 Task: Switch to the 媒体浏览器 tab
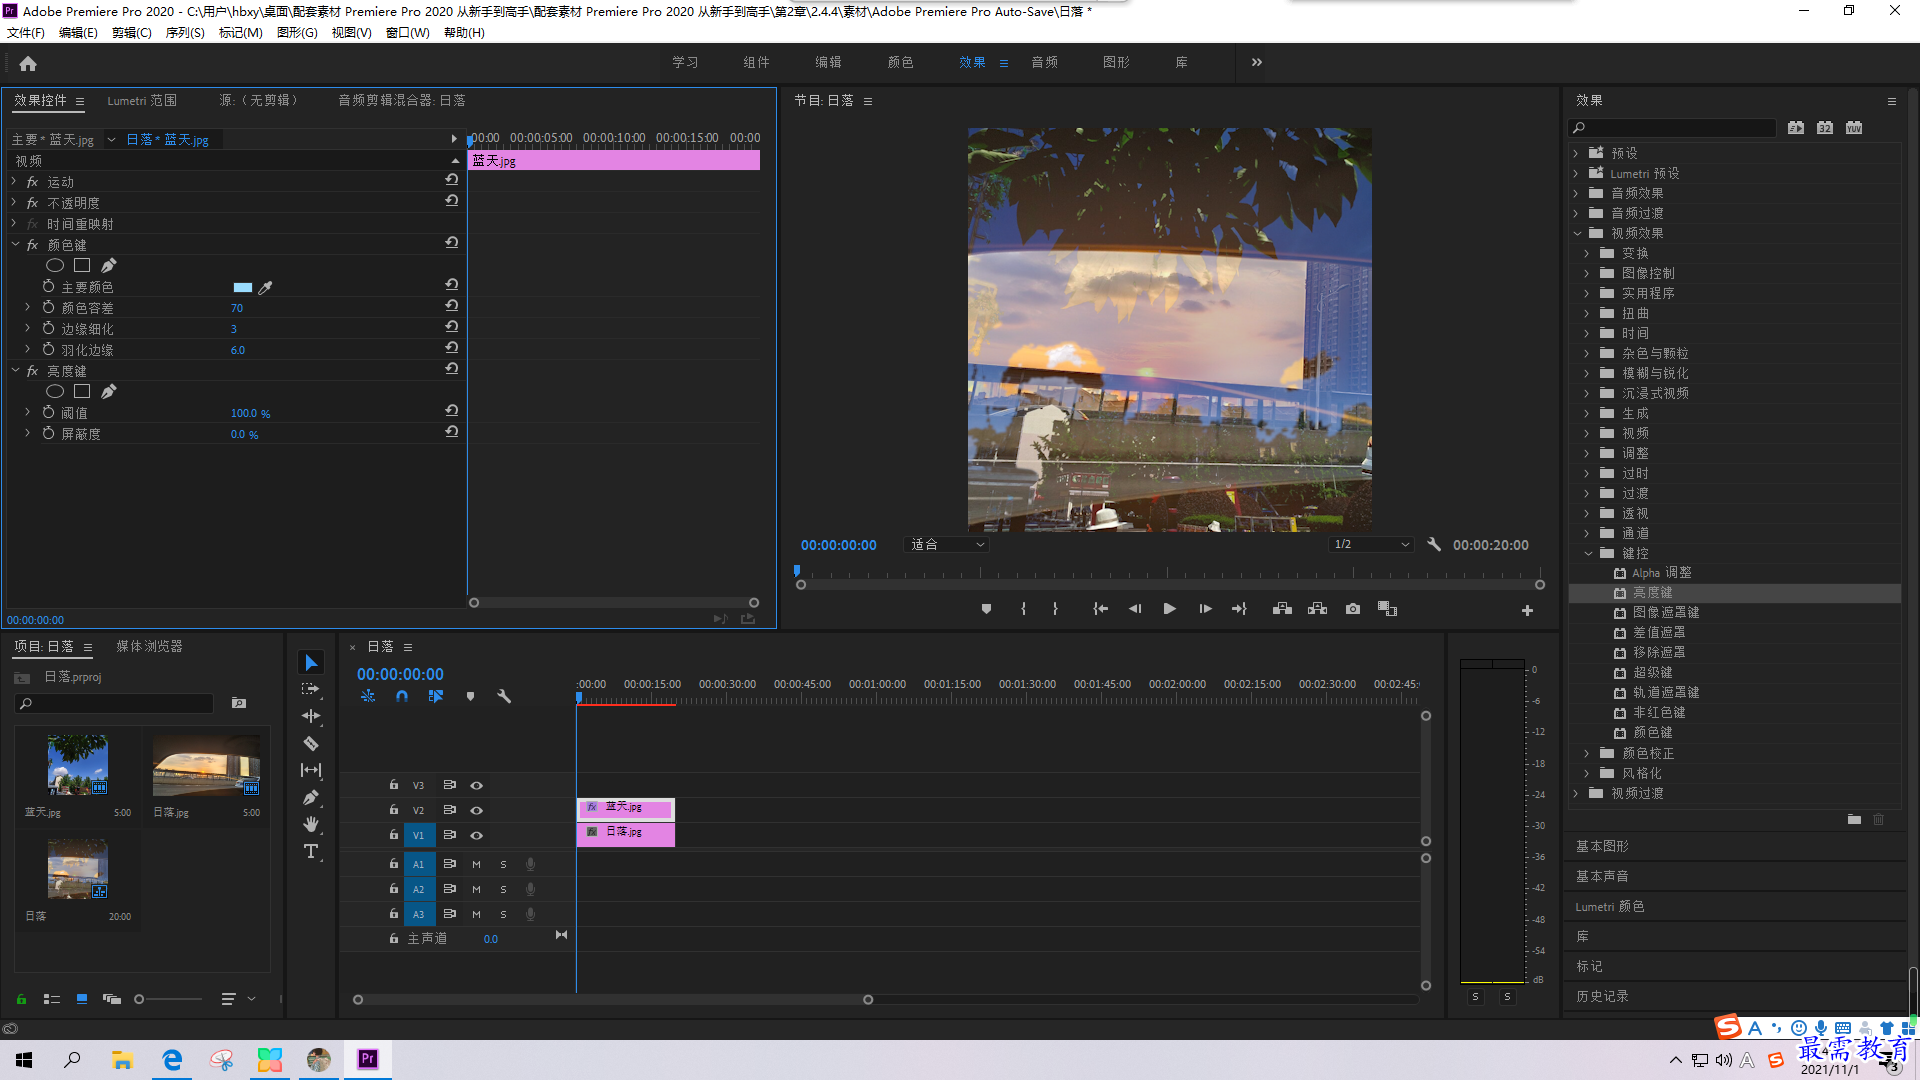coord(149,647)
